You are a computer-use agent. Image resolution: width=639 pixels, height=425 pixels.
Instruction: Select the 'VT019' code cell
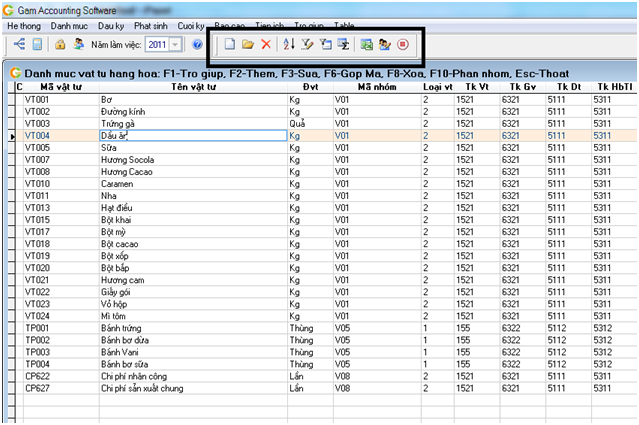(x=61, y=256)
